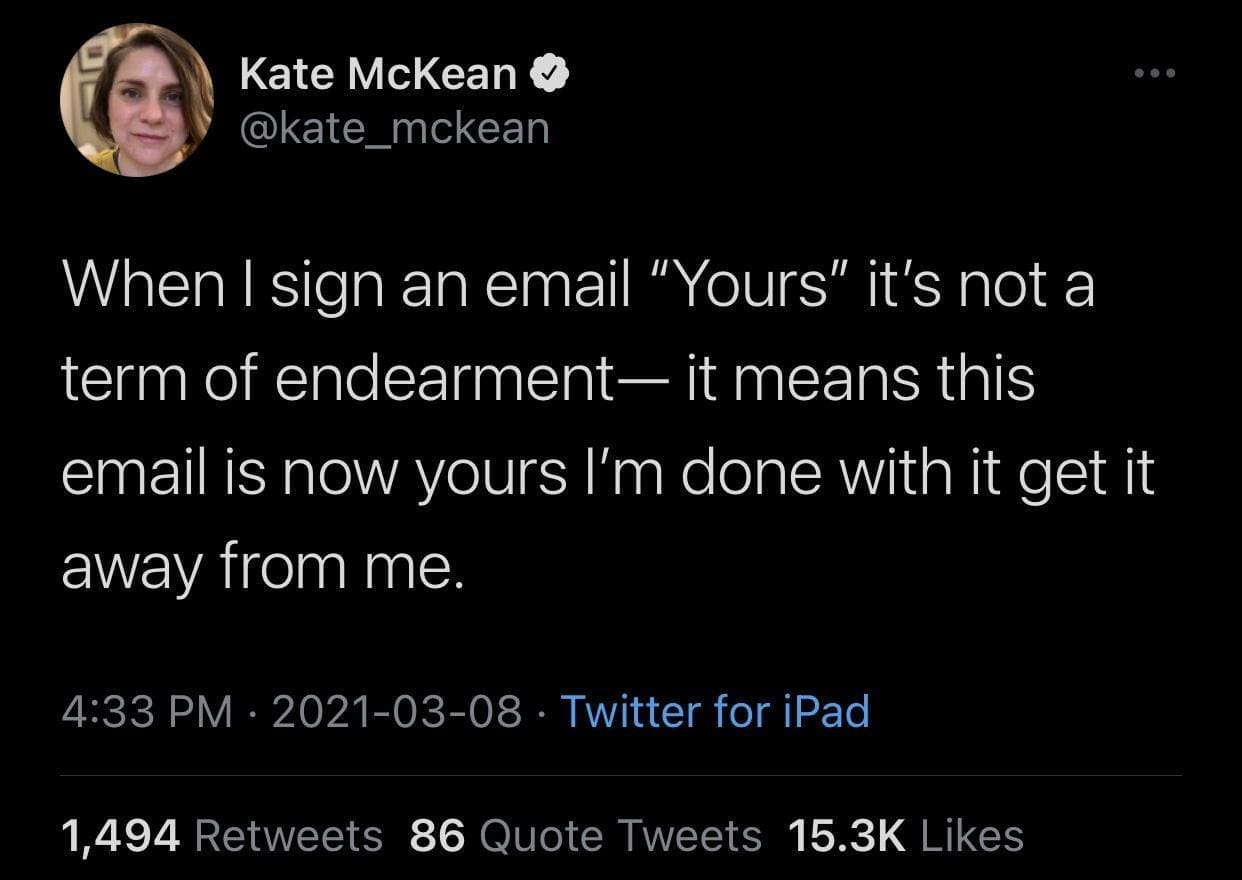Screen dimensions: 1242x880
Task: Click the 4:33 PM timestamp
Action: 146,711
